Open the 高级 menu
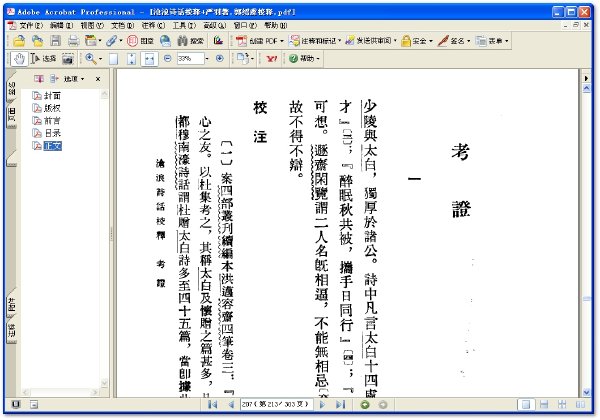 point(215,25)
